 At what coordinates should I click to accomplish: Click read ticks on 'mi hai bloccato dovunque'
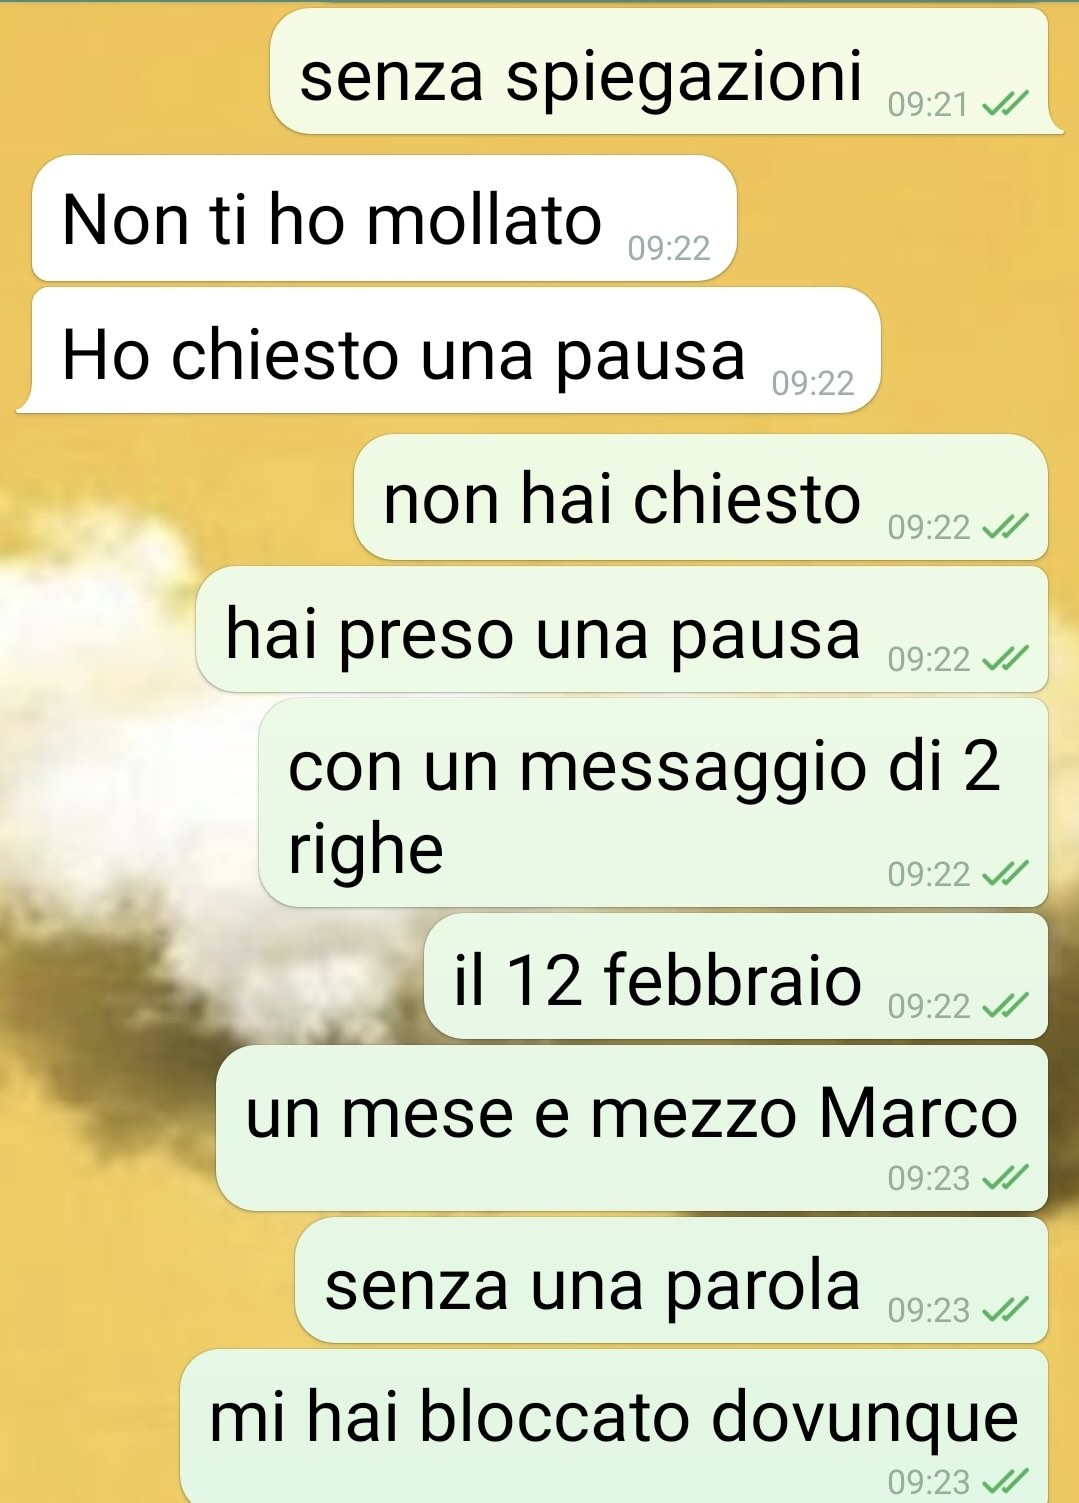(1004, 1481)
